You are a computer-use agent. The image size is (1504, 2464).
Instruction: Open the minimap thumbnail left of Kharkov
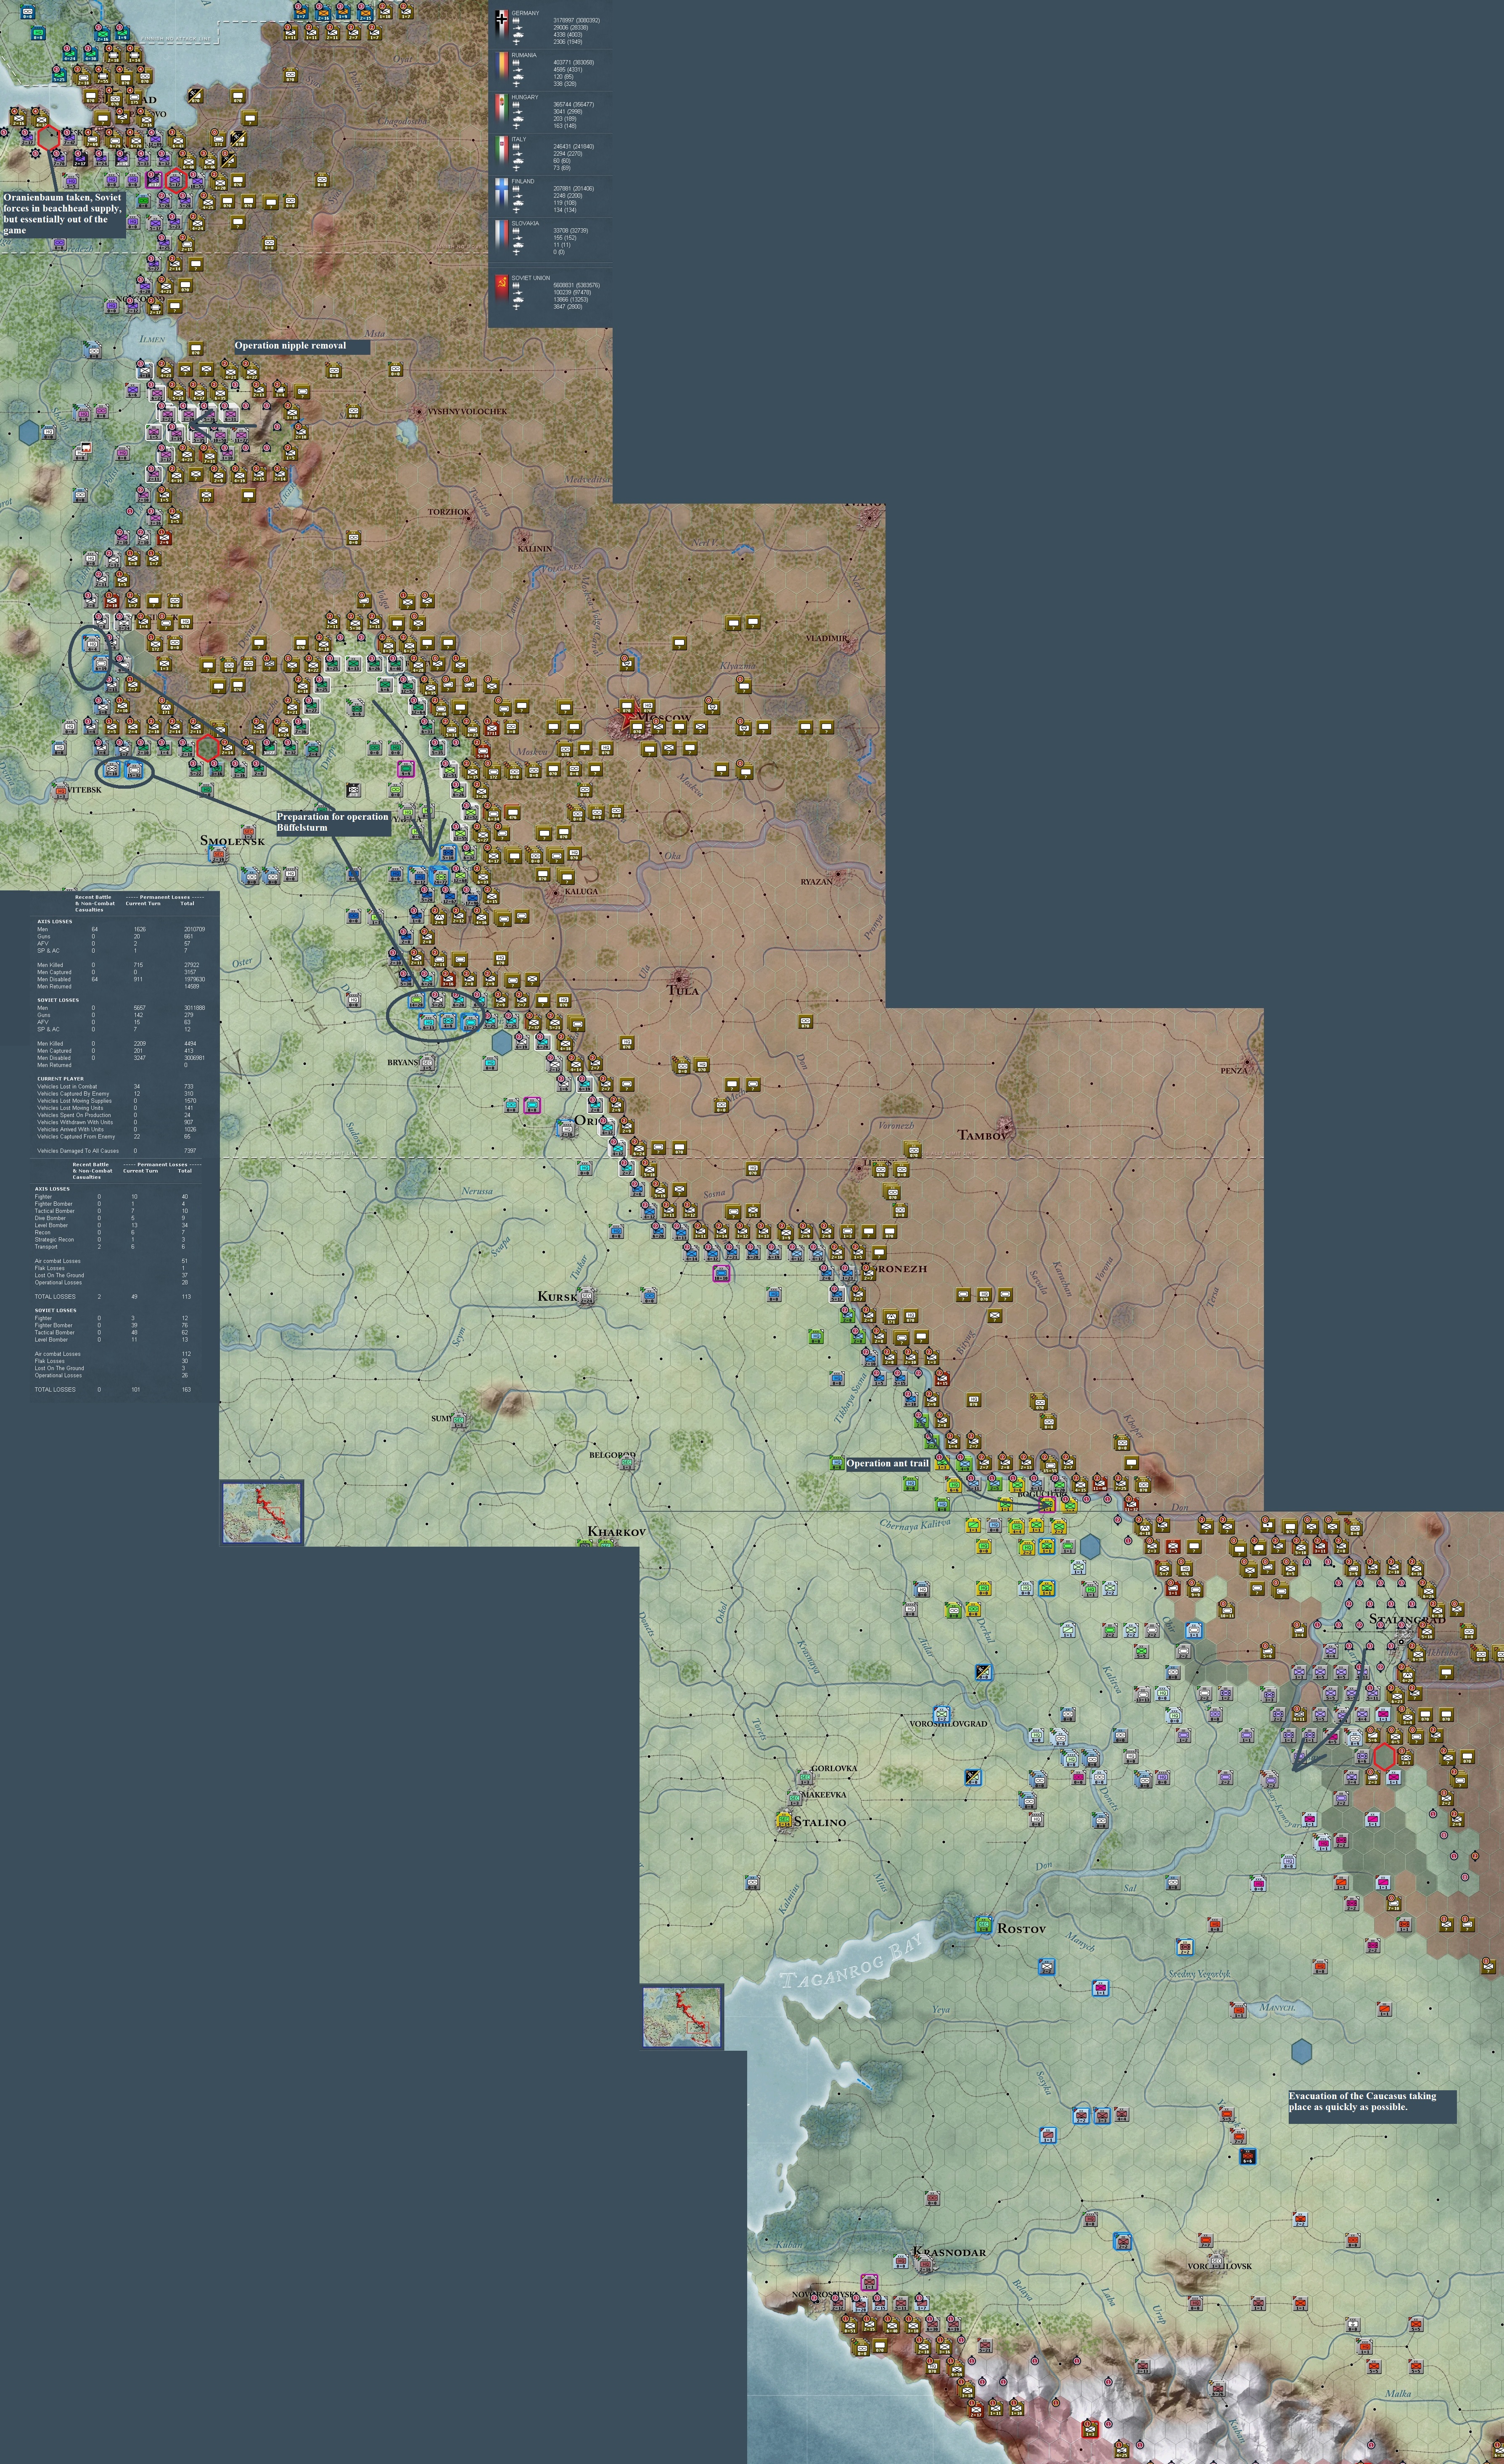(262, 1512)
